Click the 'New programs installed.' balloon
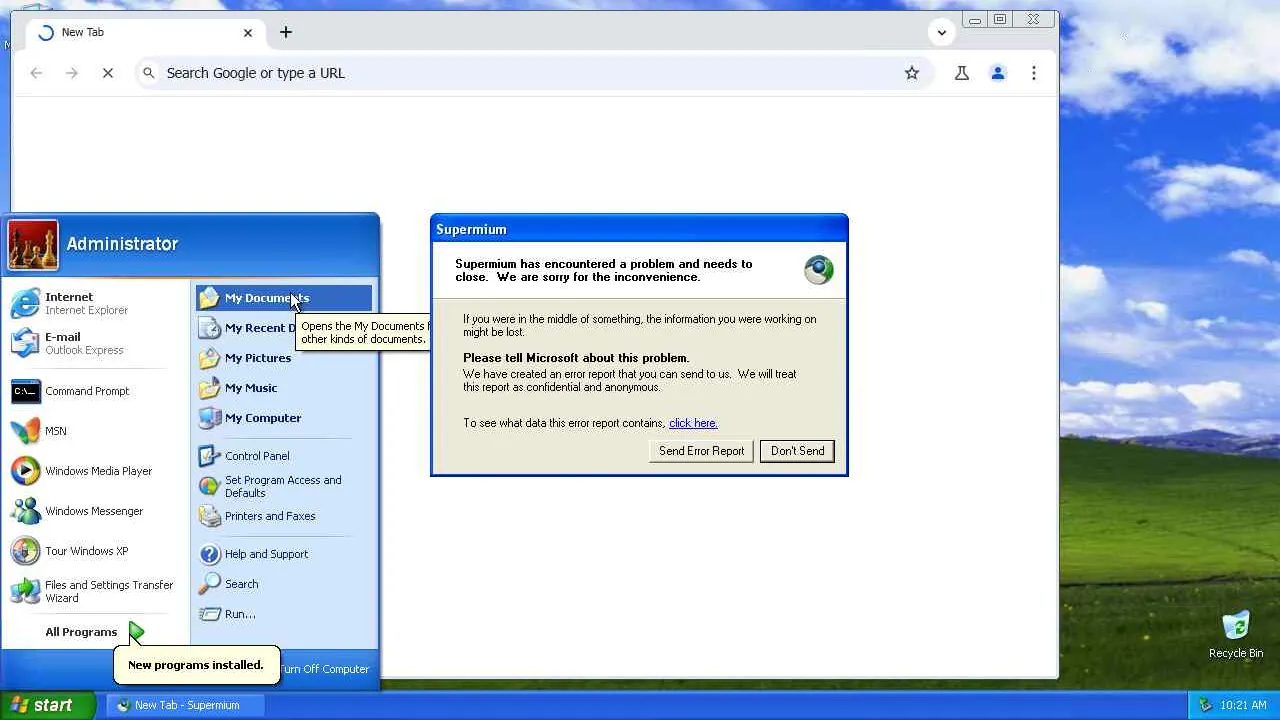1280x720 pixels. coord(196,665)
